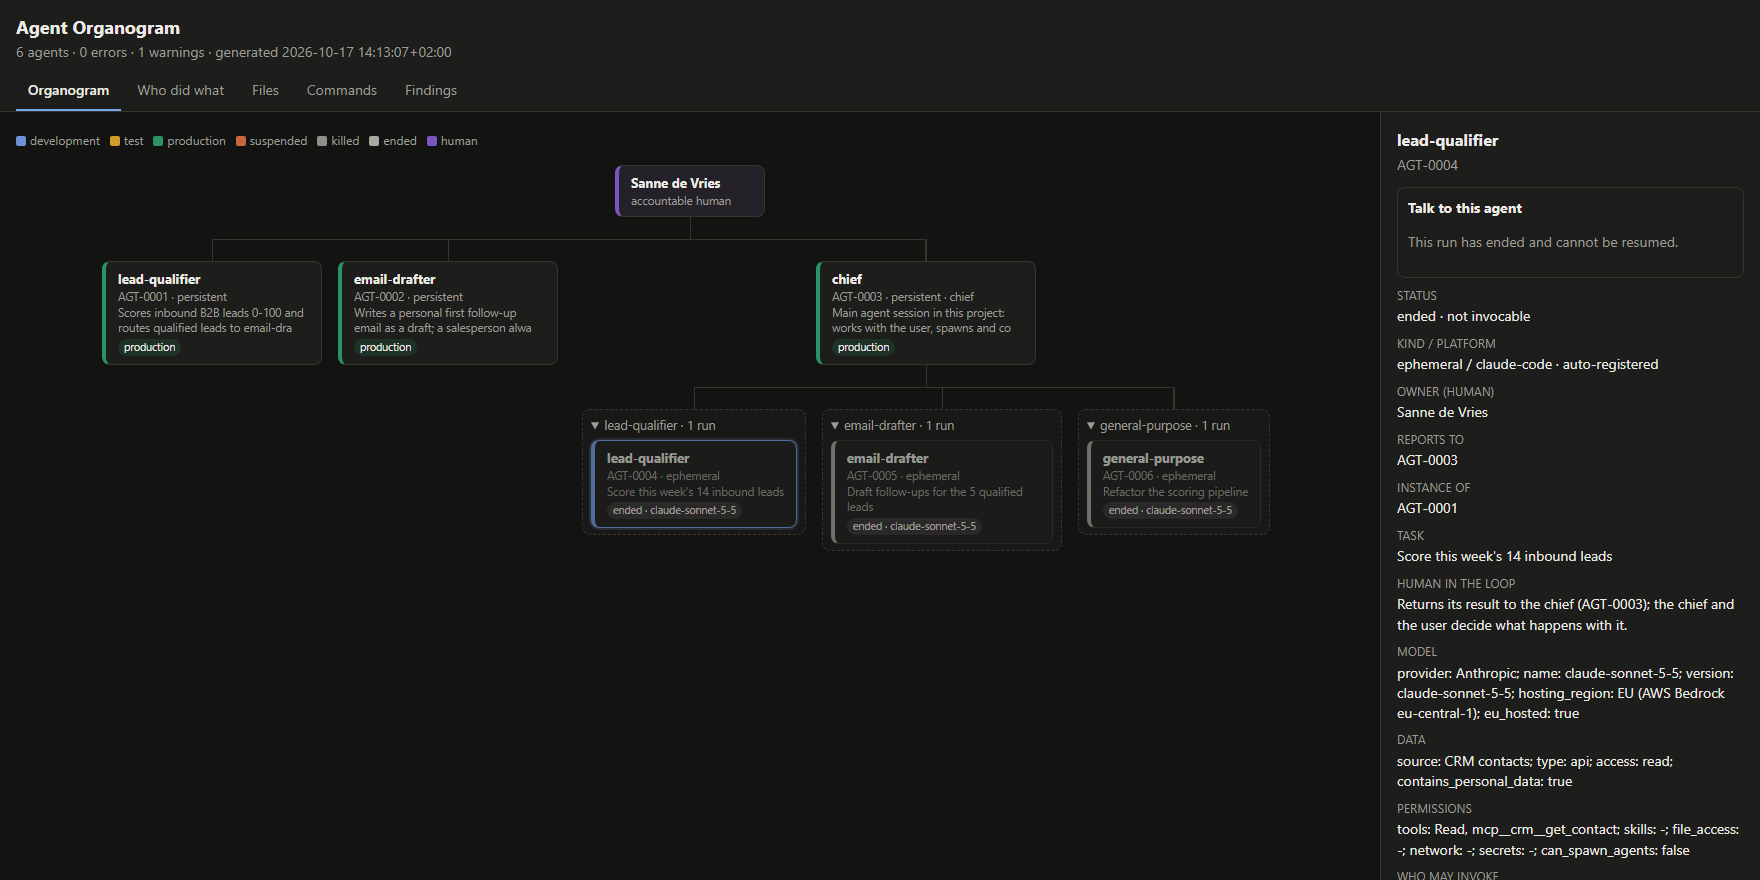
Task: Click the killed legend color square
Action: click(322, 141)
